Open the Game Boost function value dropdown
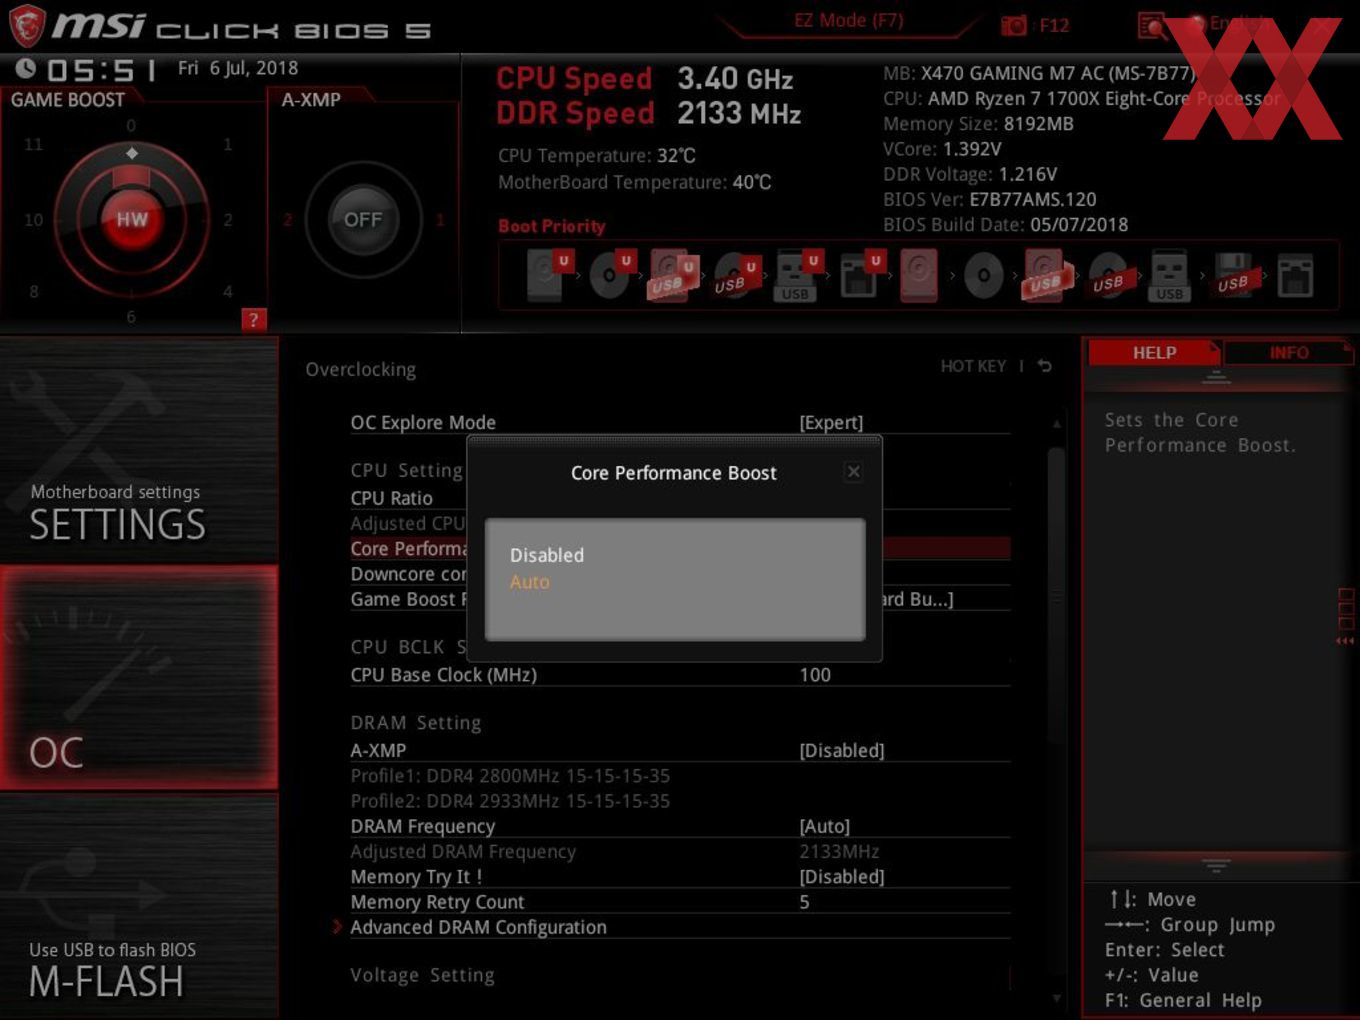 click(x=918, y=599)
